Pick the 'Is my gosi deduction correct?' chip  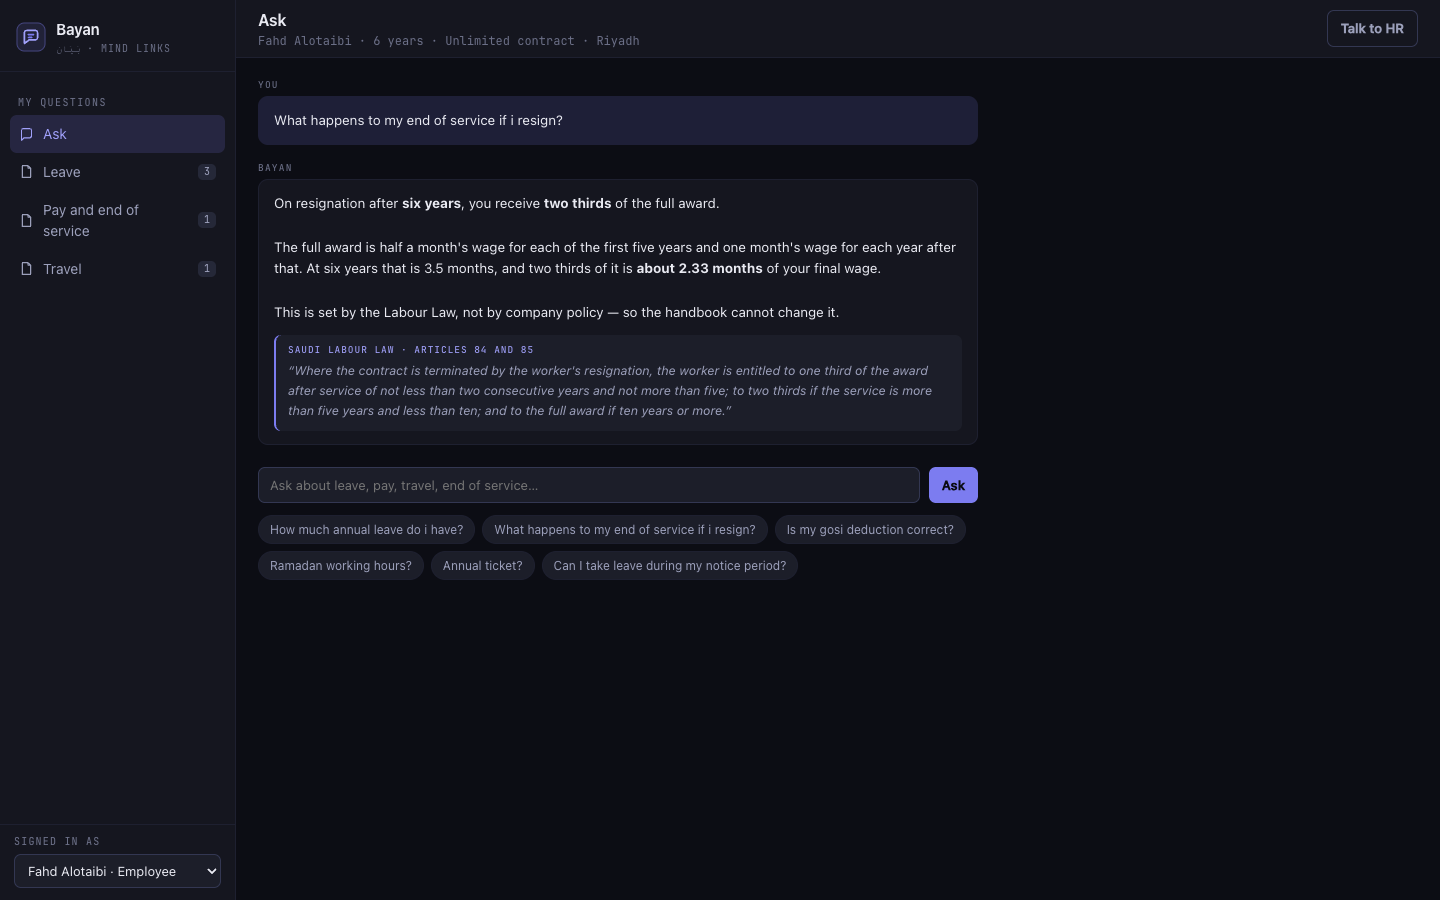coord(870,530)
